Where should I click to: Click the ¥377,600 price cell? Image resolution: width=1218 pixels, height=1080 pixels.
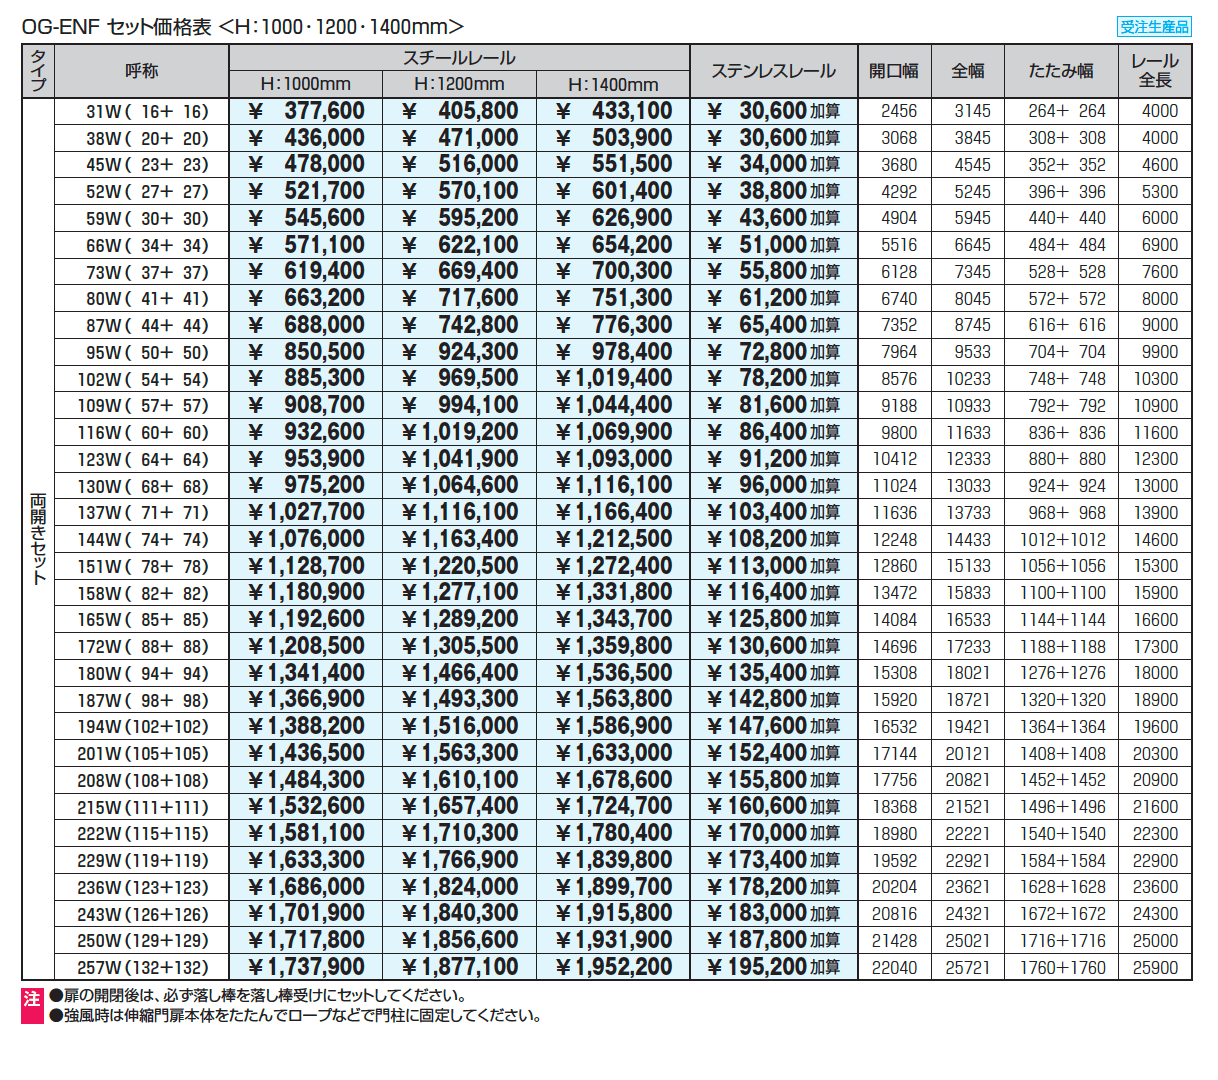tap(306, 111)
